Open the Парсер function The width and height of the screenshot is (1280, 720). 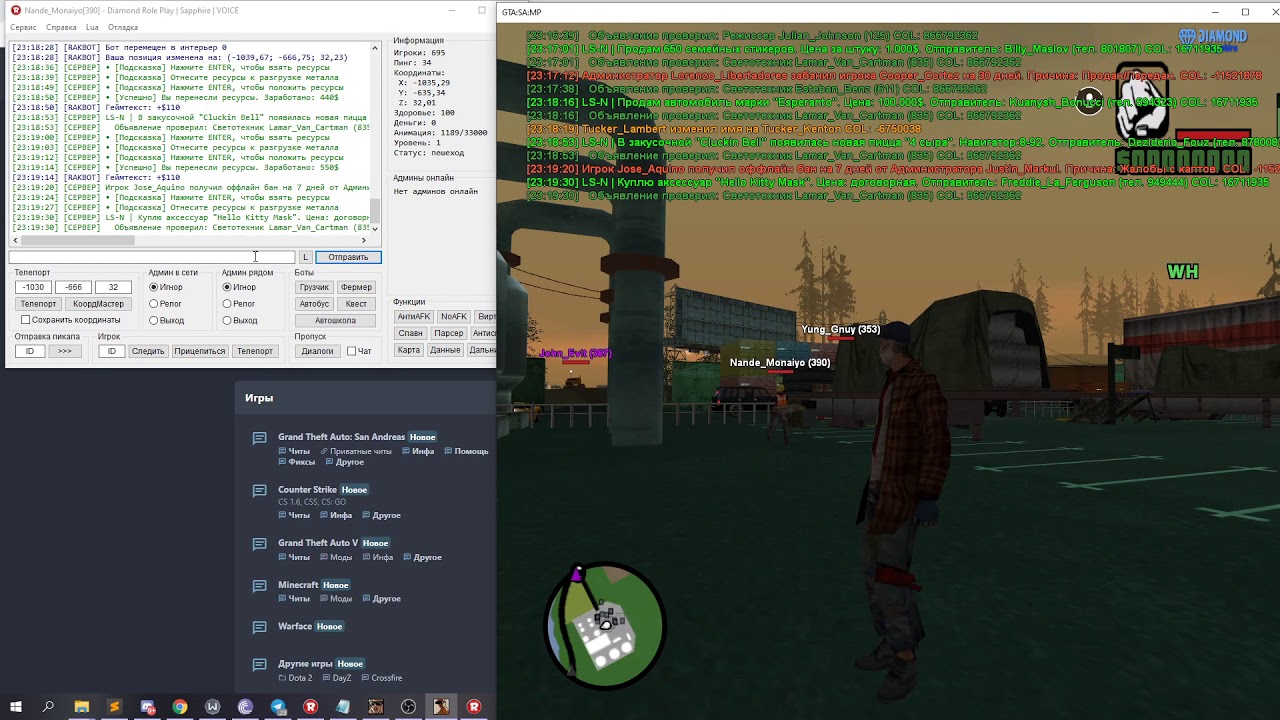[448, 333]
